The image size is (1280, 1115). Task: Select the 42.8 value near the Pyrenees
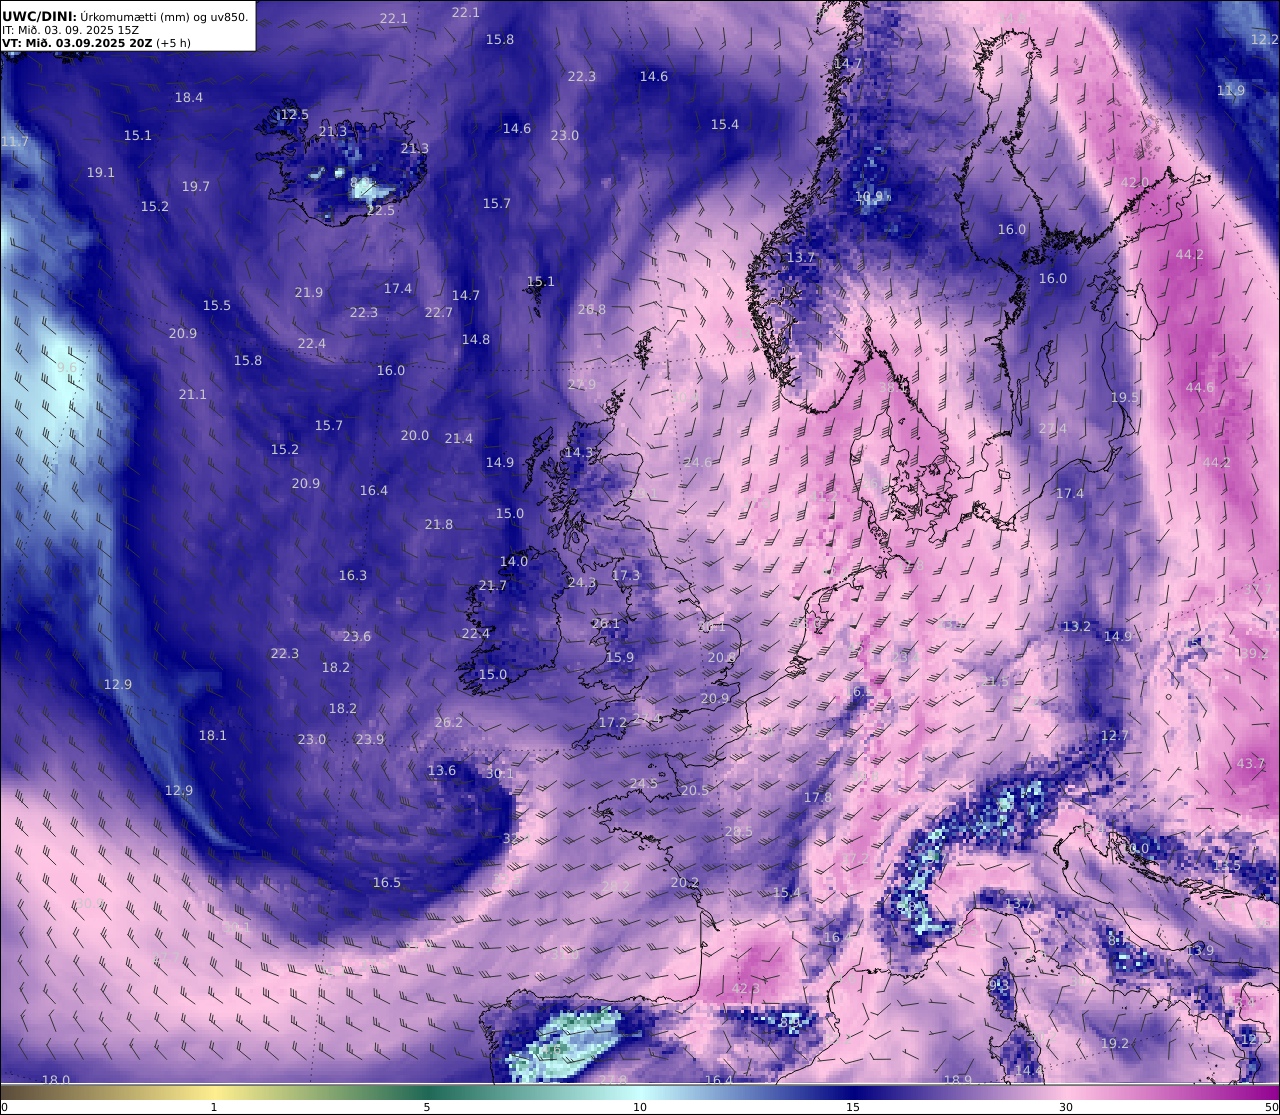click(x=745, y=988)
